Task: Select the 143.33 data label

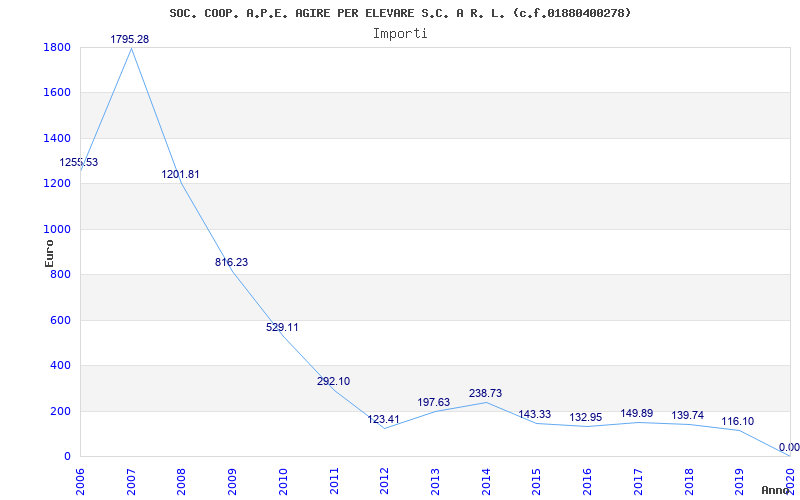Action: coord(535,414)
